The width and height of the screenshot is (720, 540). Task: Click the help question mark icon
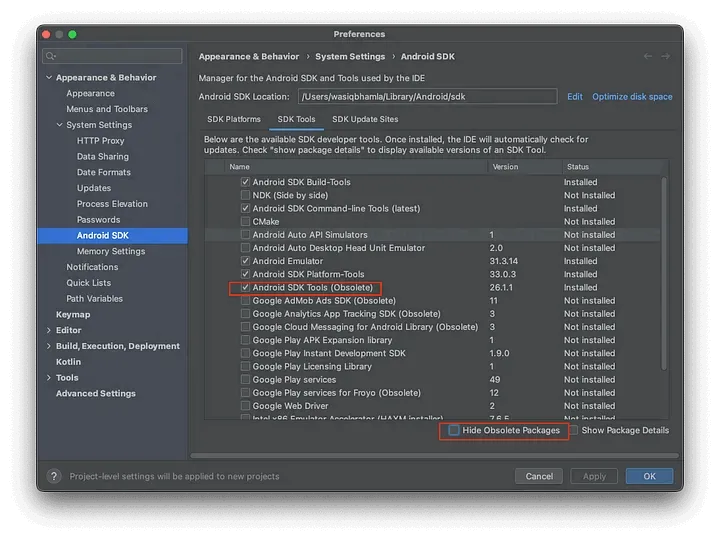point(54,476)
